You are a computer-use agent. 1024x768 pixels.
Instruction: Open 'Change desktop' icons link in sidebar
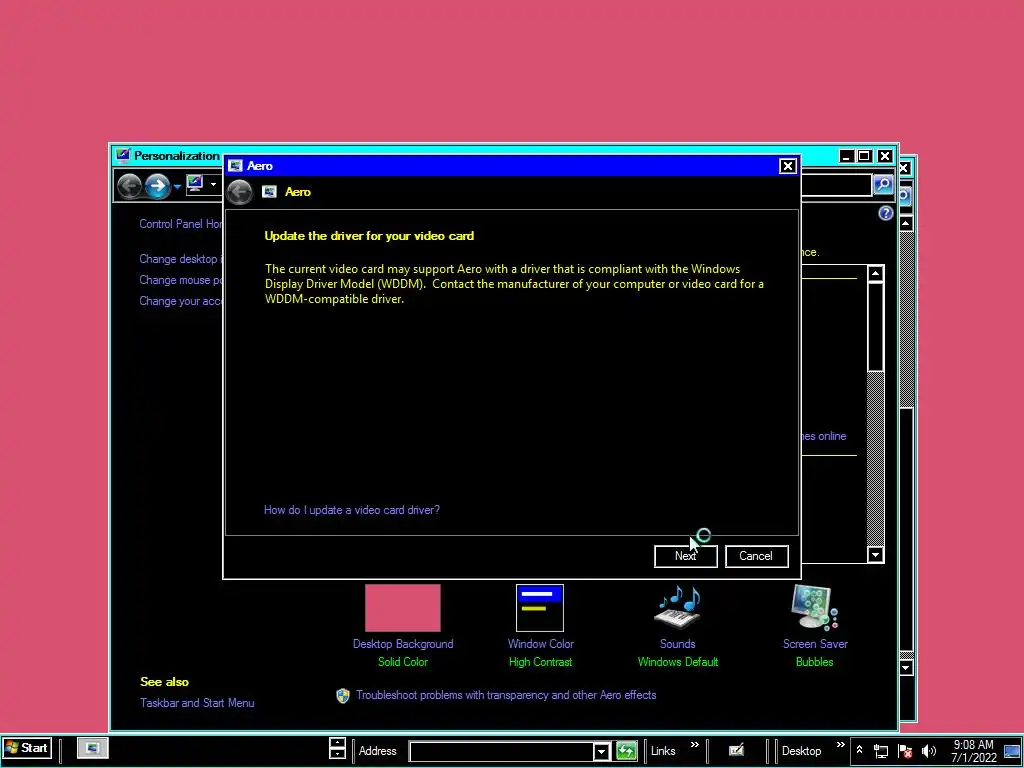tap(181, 259)
